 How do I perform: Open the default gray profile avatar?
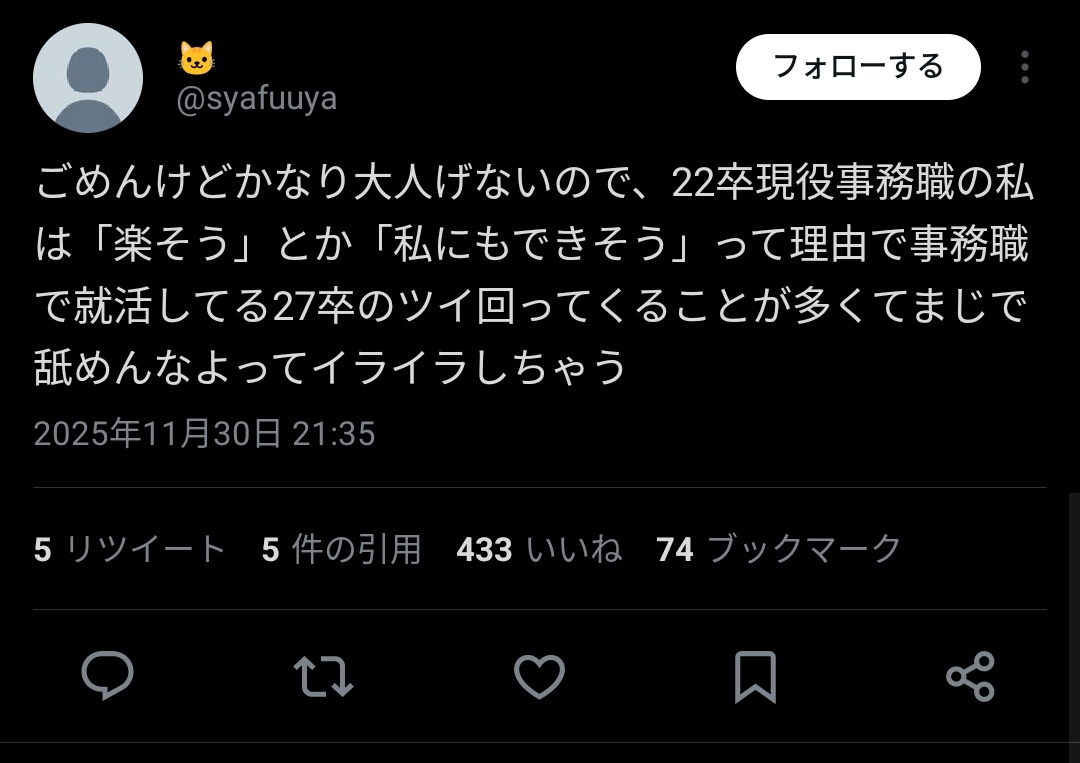click(88, 78)
